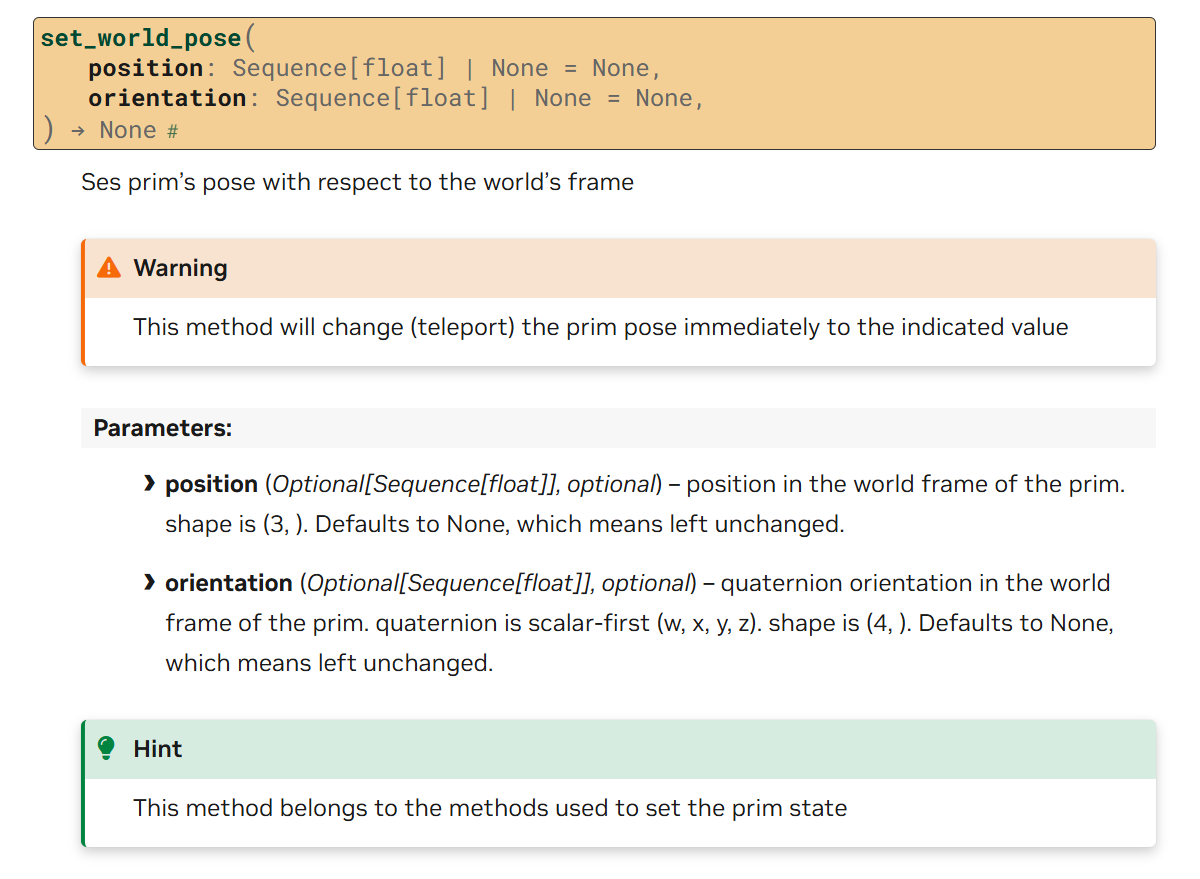Click the bold position argument in the signature
The height and width of the screenshot is (879, 1200).
pos(146,69)
